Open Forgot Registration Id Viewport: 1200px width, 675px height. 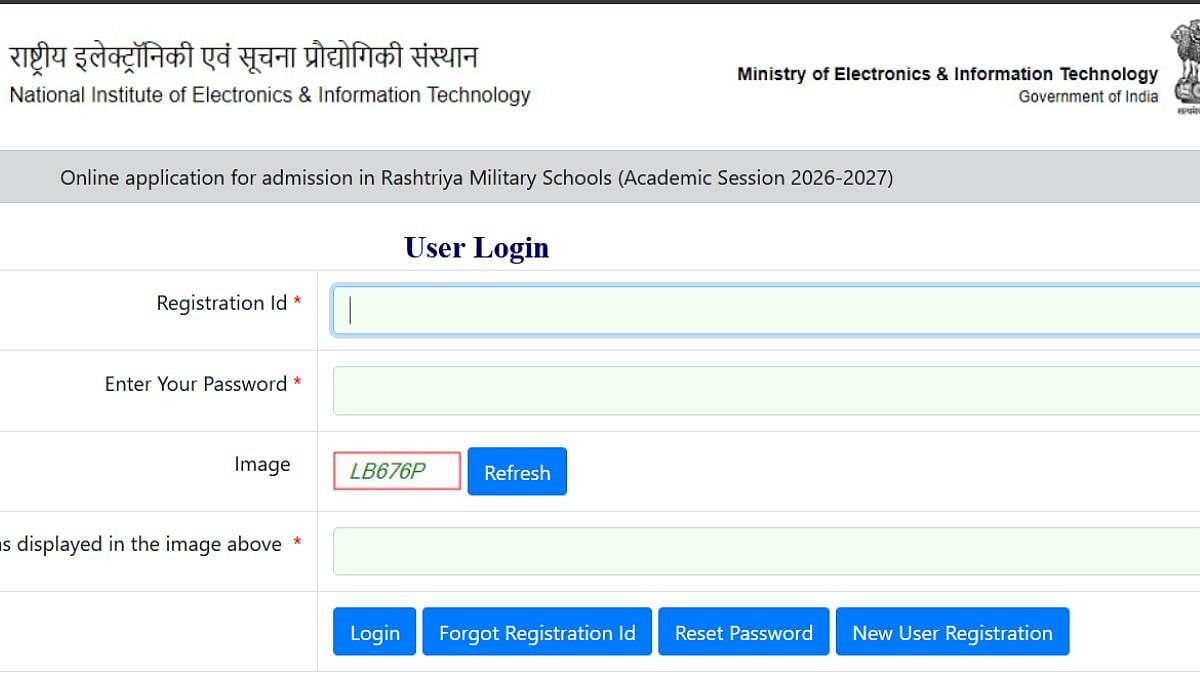537,632
